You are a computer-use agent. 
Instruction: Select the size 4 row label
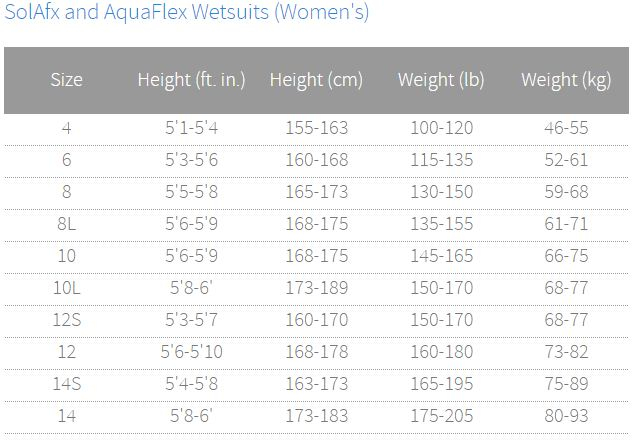[x=66, y=128]
